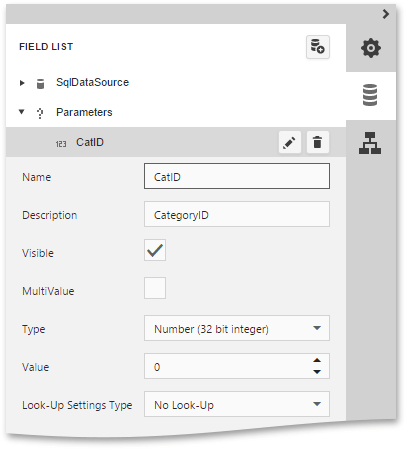This screenshot has height=450, width=406.
Task: Collapse the side panel with chevron arrow
Action: (x=386, y=14)
